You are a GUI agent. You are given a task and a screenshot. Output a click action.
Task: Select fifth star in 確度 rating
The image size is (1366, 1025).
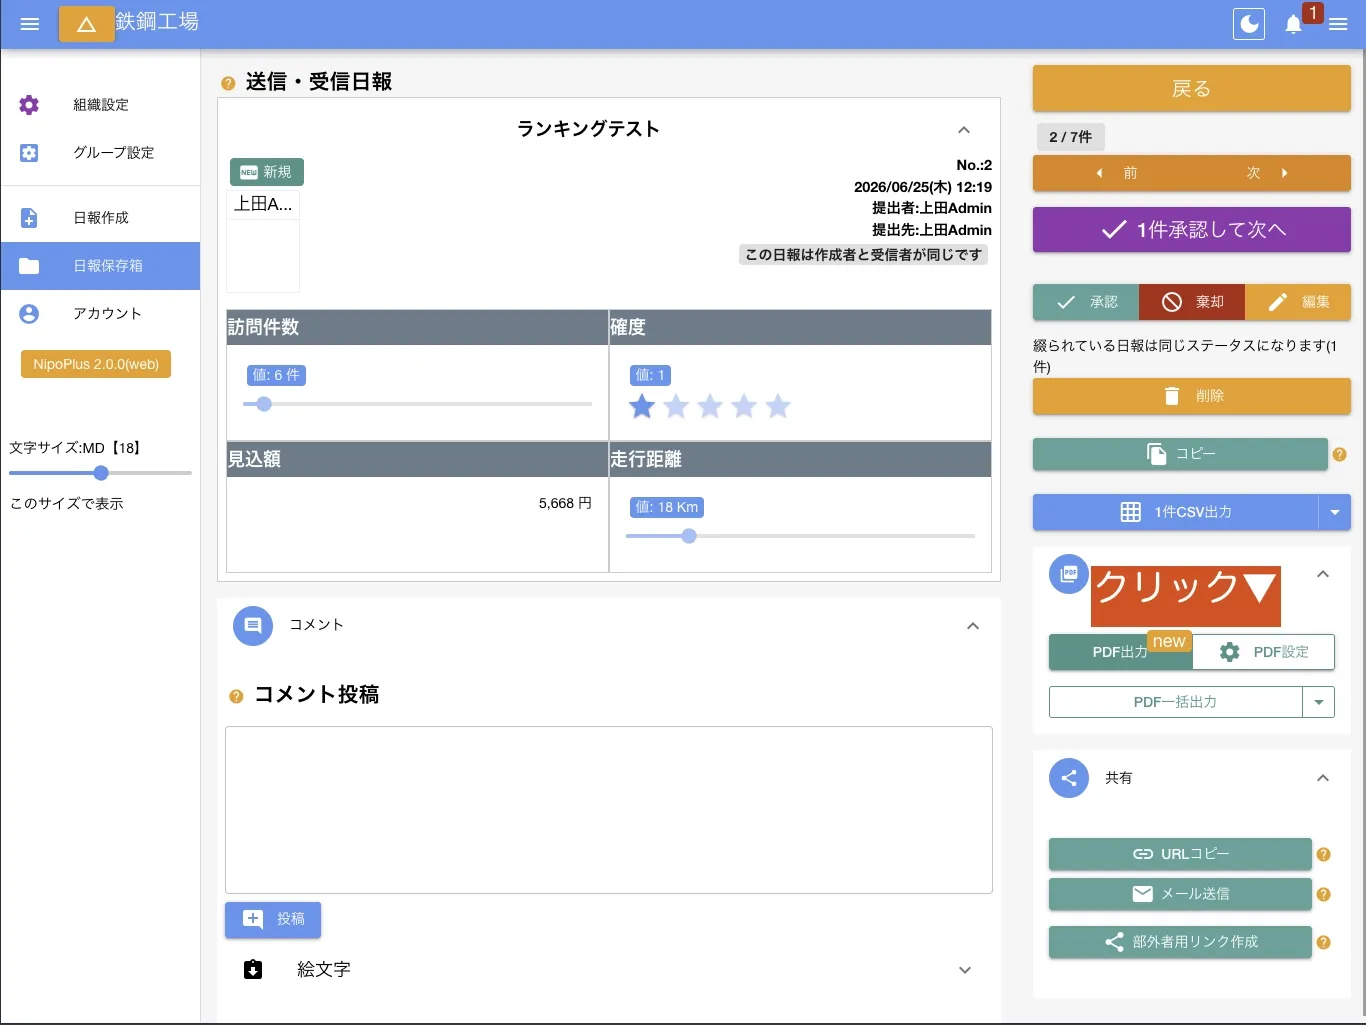(778, 406)
